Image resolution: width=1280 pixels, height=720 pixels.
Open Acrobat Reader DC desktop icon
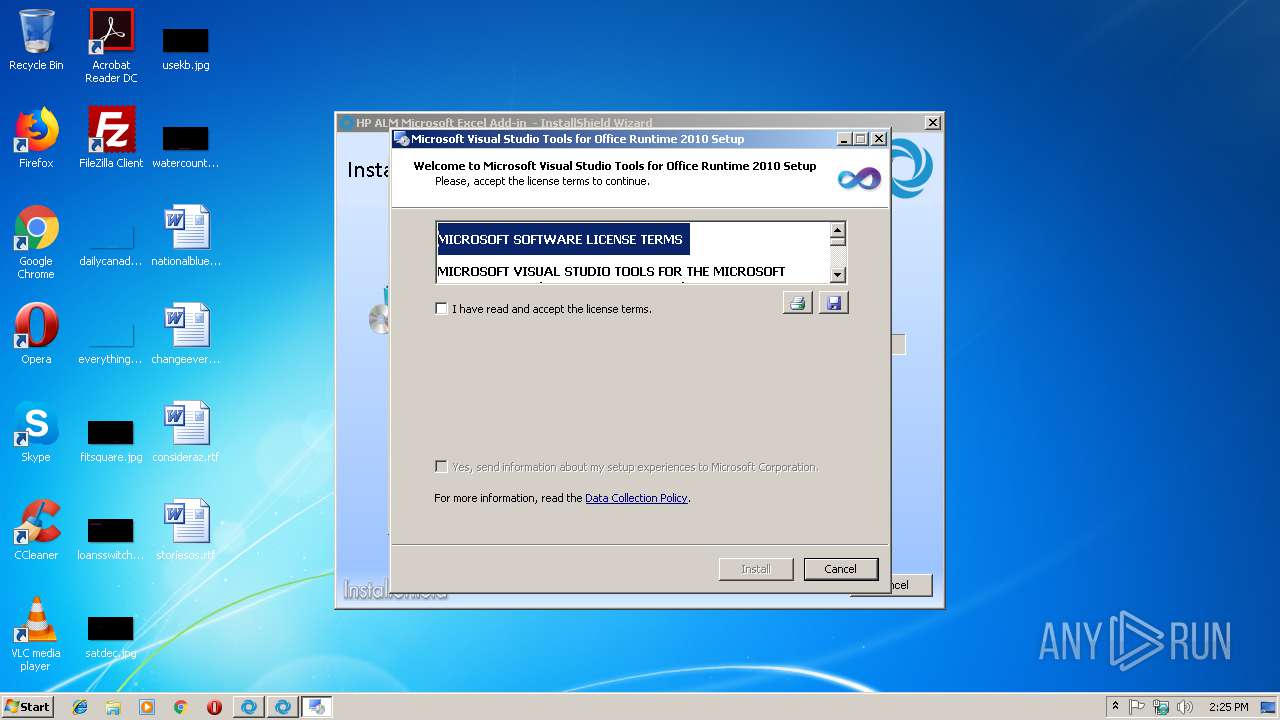(111, 47)
